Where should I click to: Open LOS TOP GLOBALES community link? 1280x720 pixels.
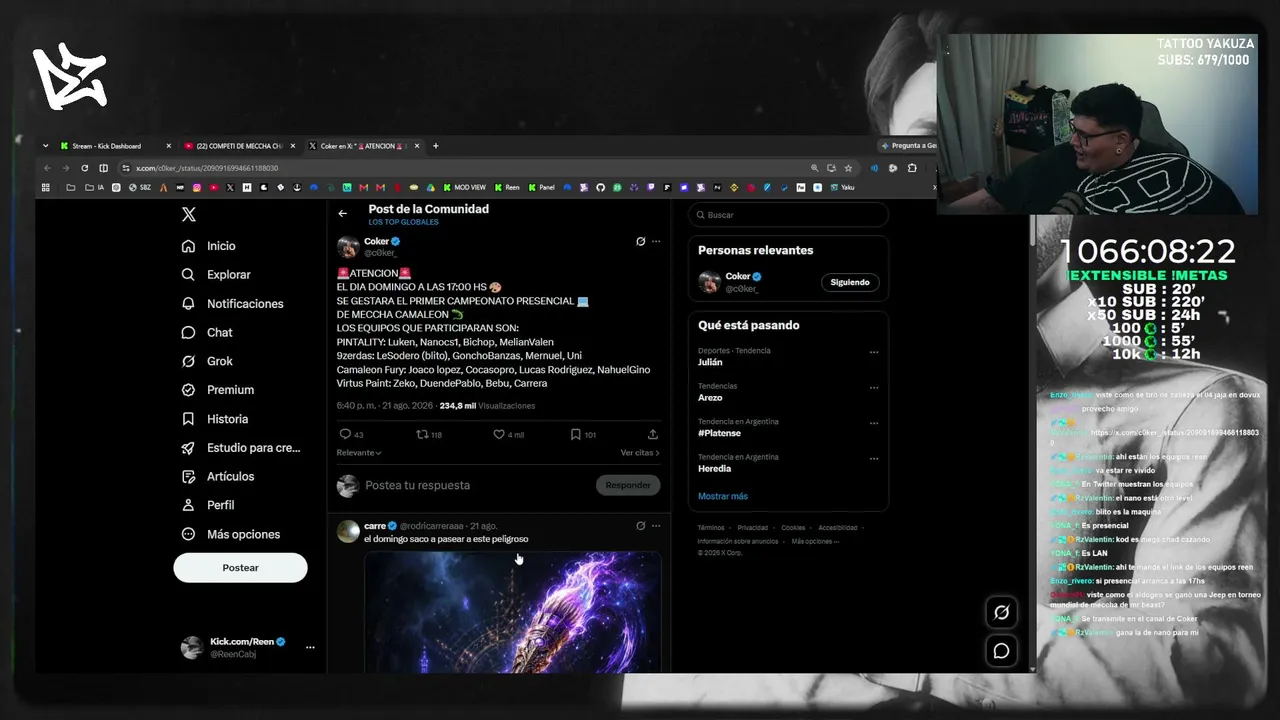(403, 222)
